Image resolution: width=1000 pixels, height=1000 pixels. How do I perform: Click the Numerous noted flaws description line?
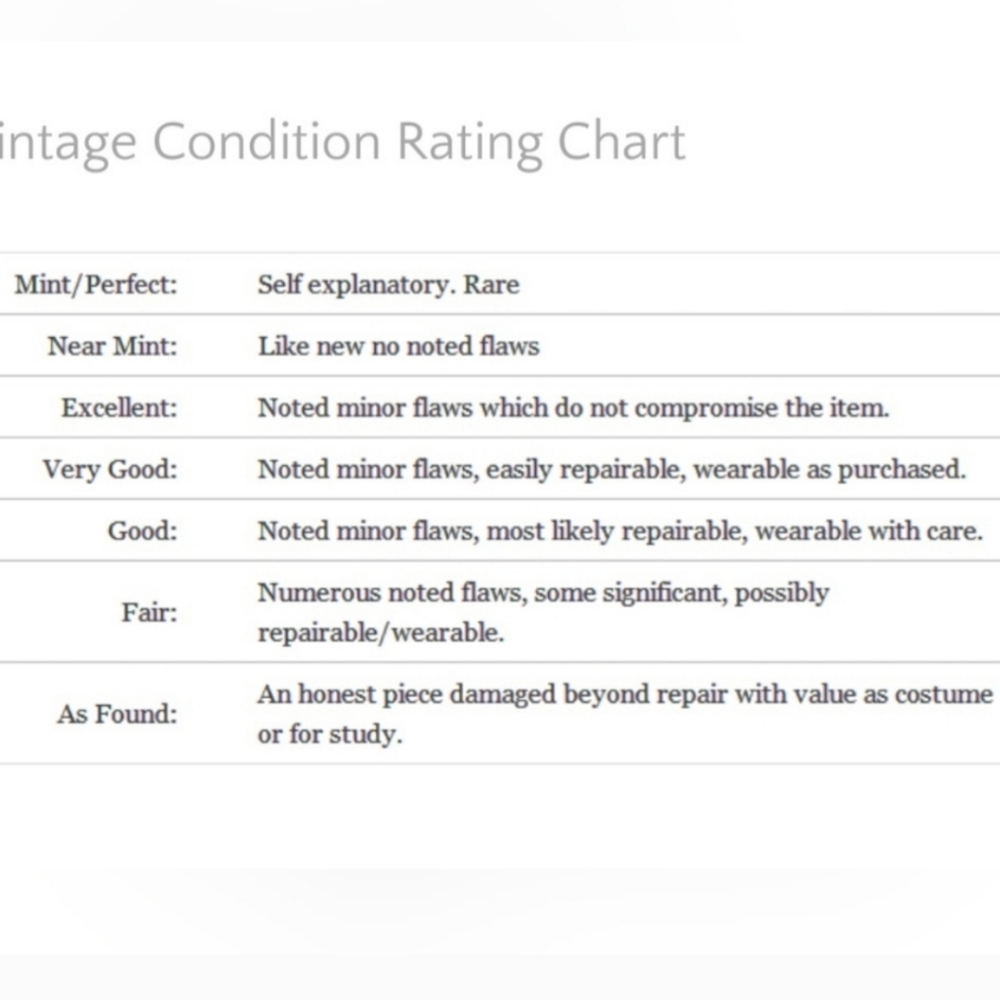tap(543, 592)
